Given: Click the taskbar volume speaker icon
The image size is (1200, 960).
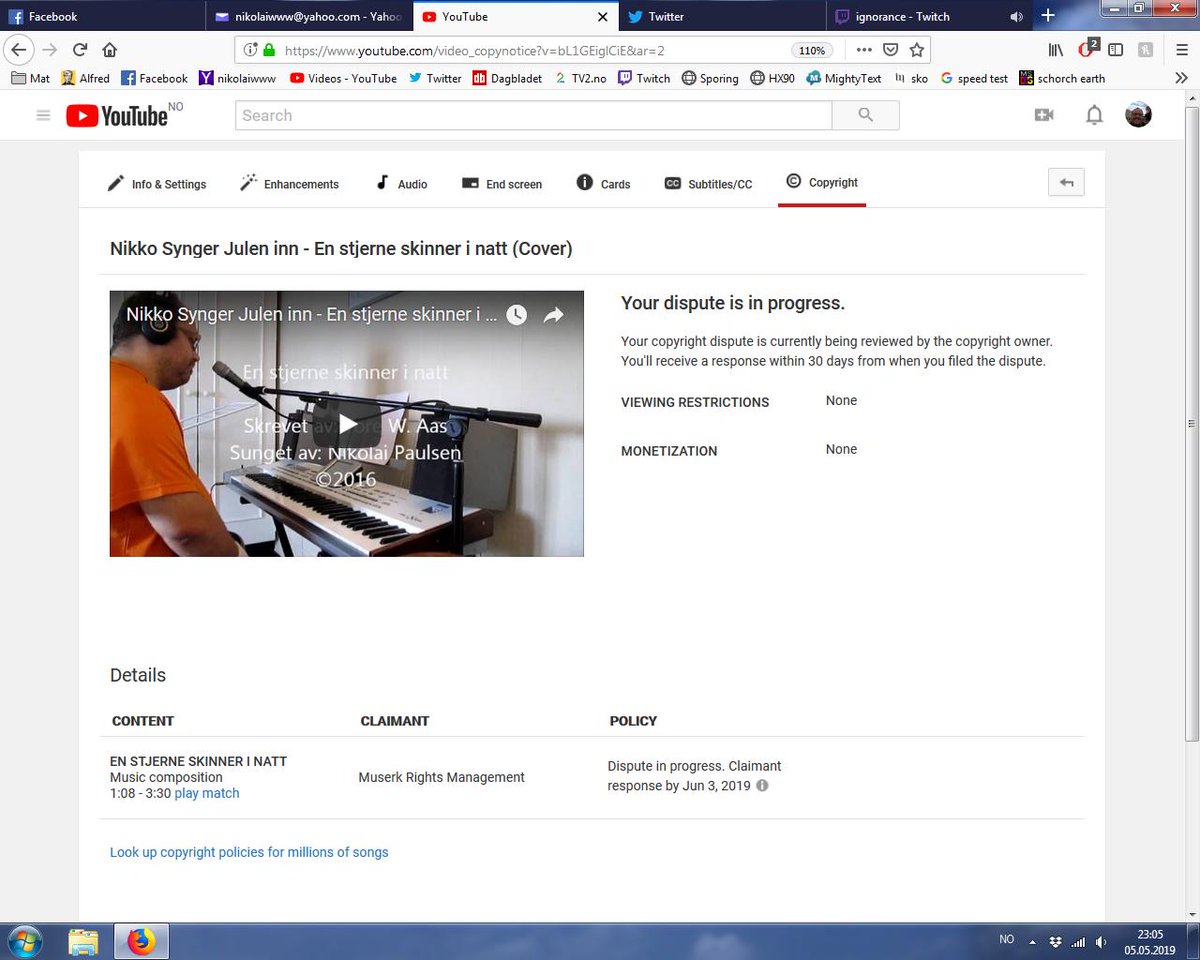Looking at the screenshot, I should 1101,941.
